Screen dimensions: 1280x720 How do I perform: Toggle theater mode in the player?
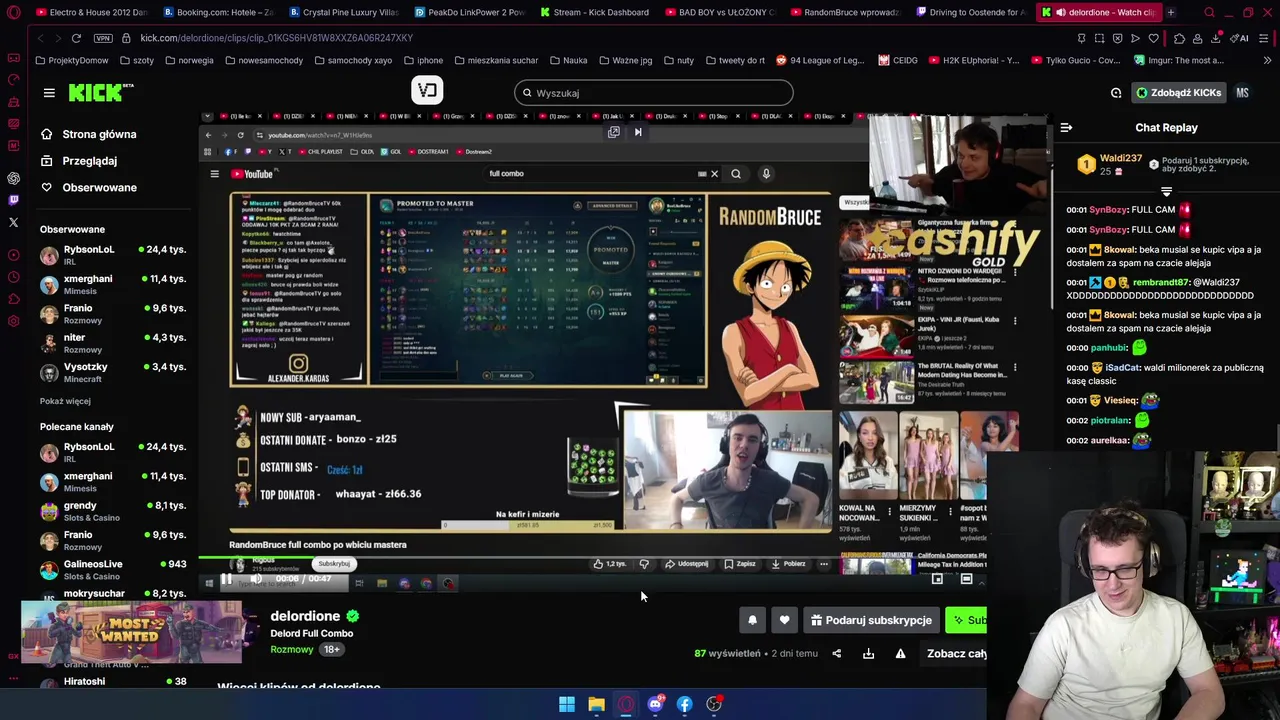point(966,579)
